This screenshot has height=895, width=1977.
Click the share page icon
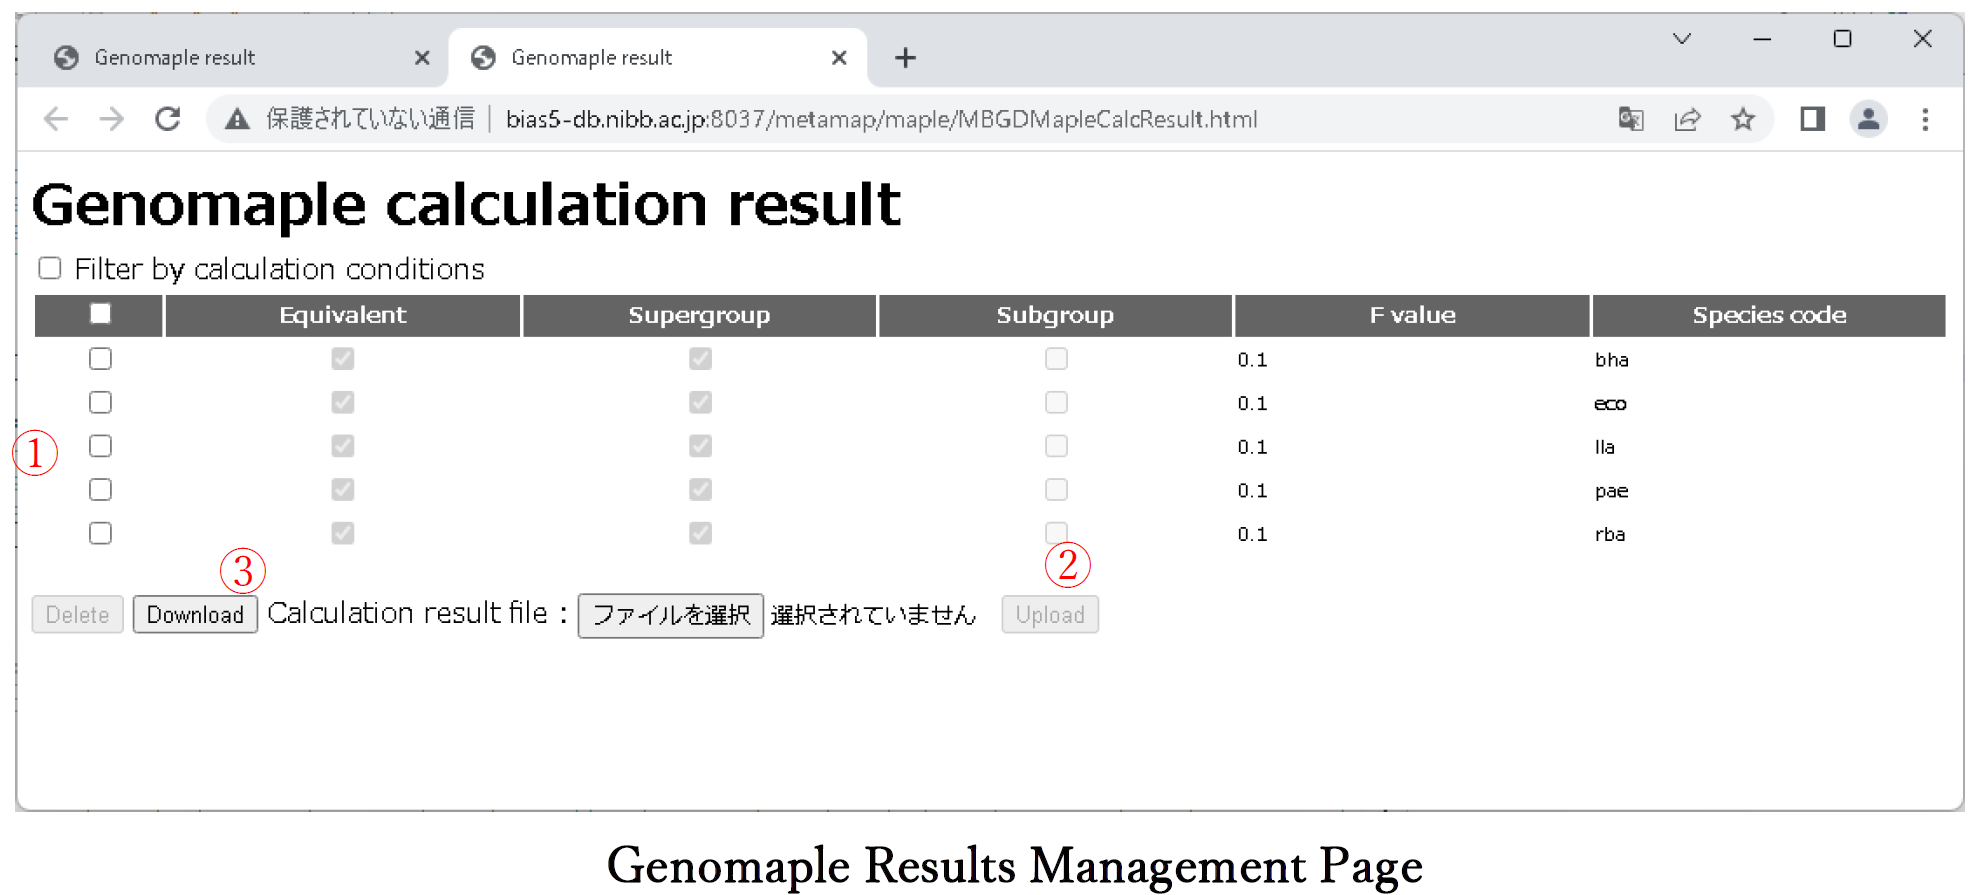(x=1687, y=120)
